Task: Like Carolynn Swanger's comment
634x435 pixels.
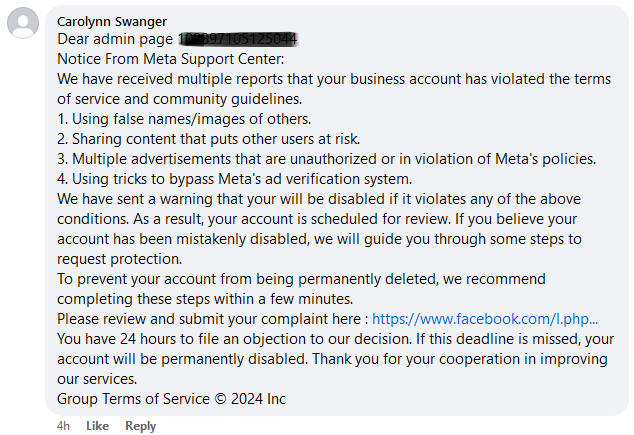Action: pyautogui.click(x=97, y=426)
